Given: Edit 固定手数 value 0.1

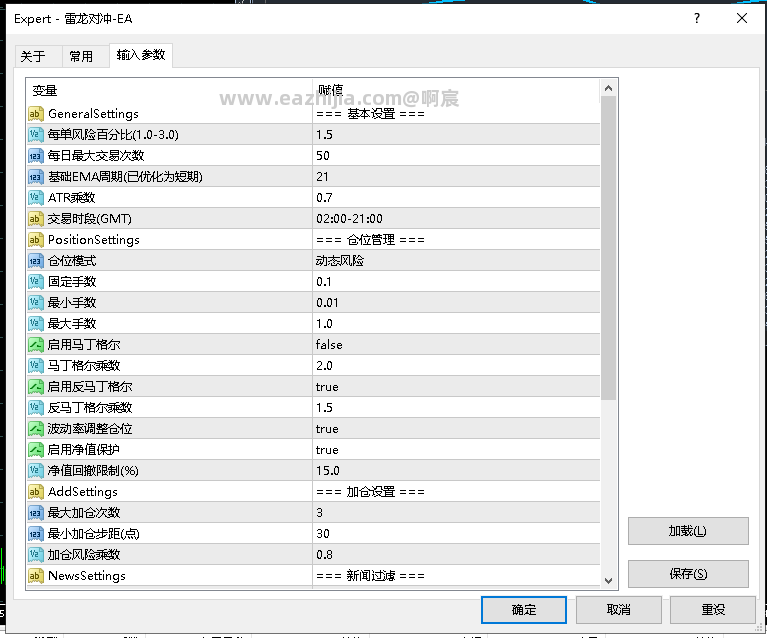Looking at the screenshot, I should (x=456, y=282).
